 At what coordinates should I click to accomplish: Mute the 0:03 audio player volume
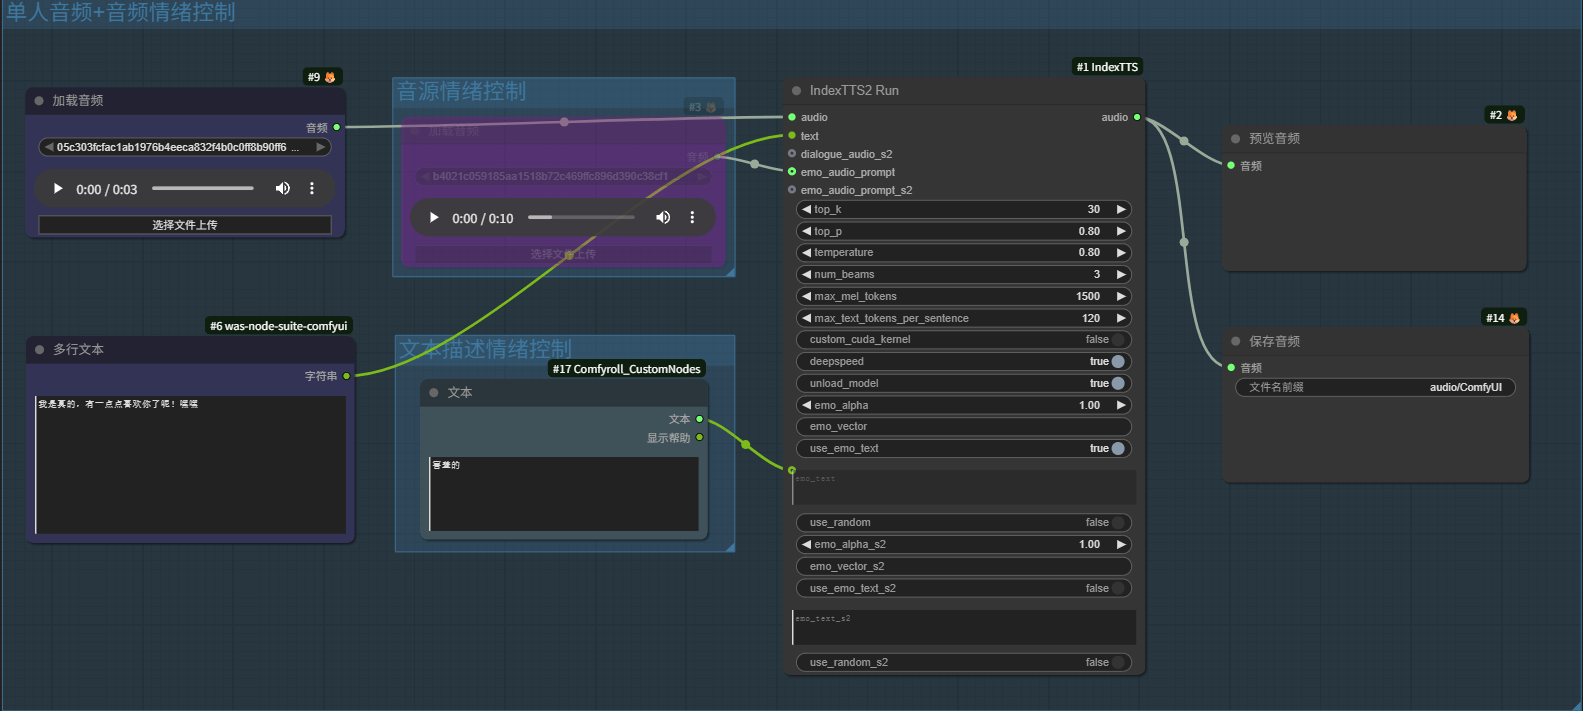pos(283,189)
